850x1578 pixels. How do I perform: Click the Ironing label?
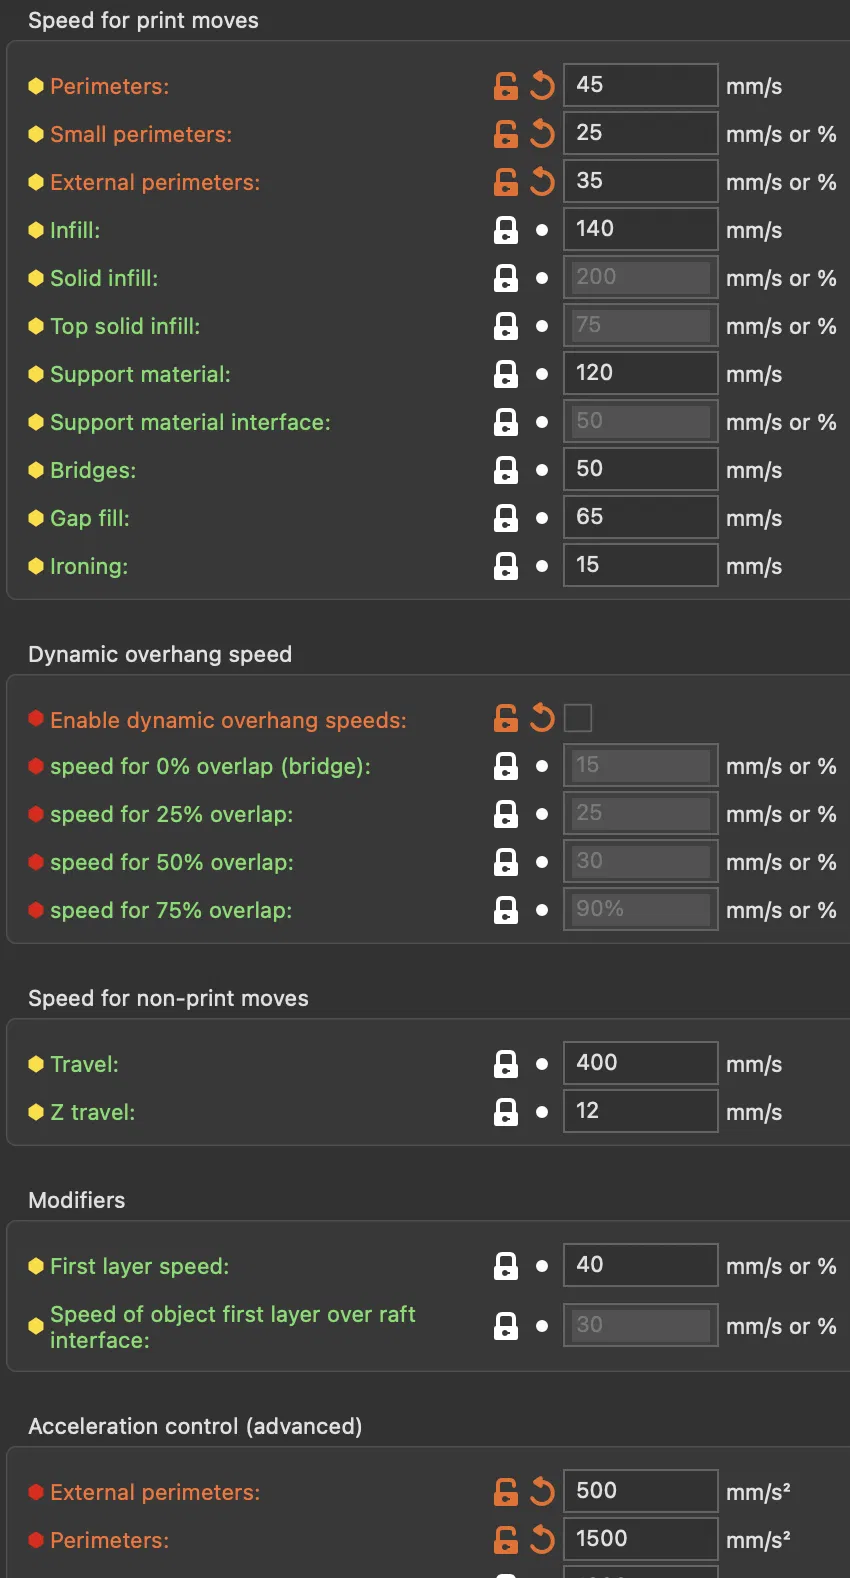pyautogui.click(x=89, y=566)
